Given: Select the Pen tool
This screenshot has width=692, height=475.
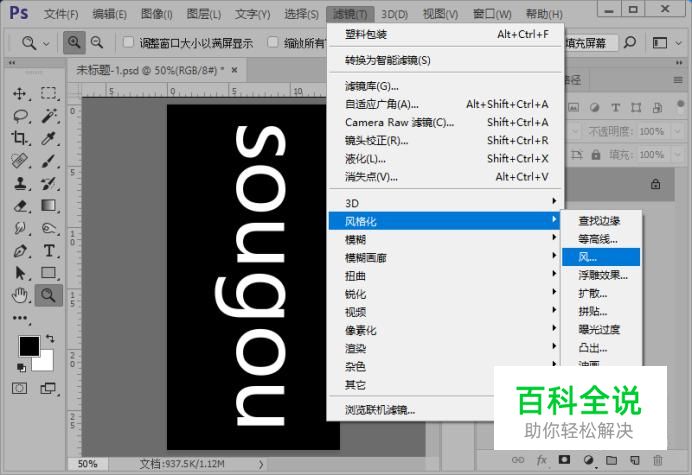Looking at the screenshot, I should (x=19, y=251).
